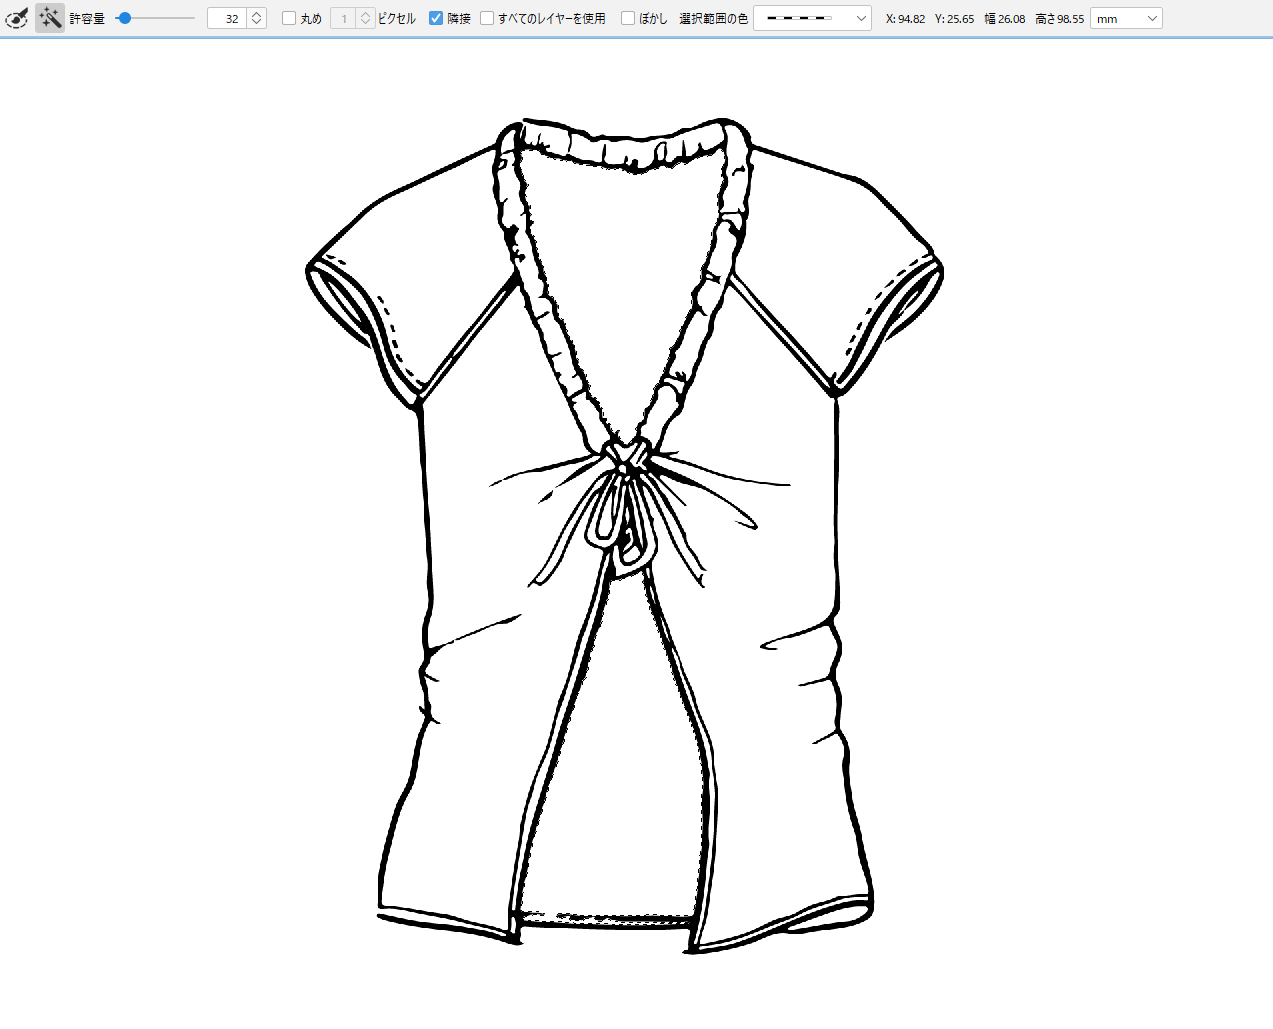The image size is (1273, 1029).
Task: Click the tolerance value field showing 32
Action: point(227,18)
